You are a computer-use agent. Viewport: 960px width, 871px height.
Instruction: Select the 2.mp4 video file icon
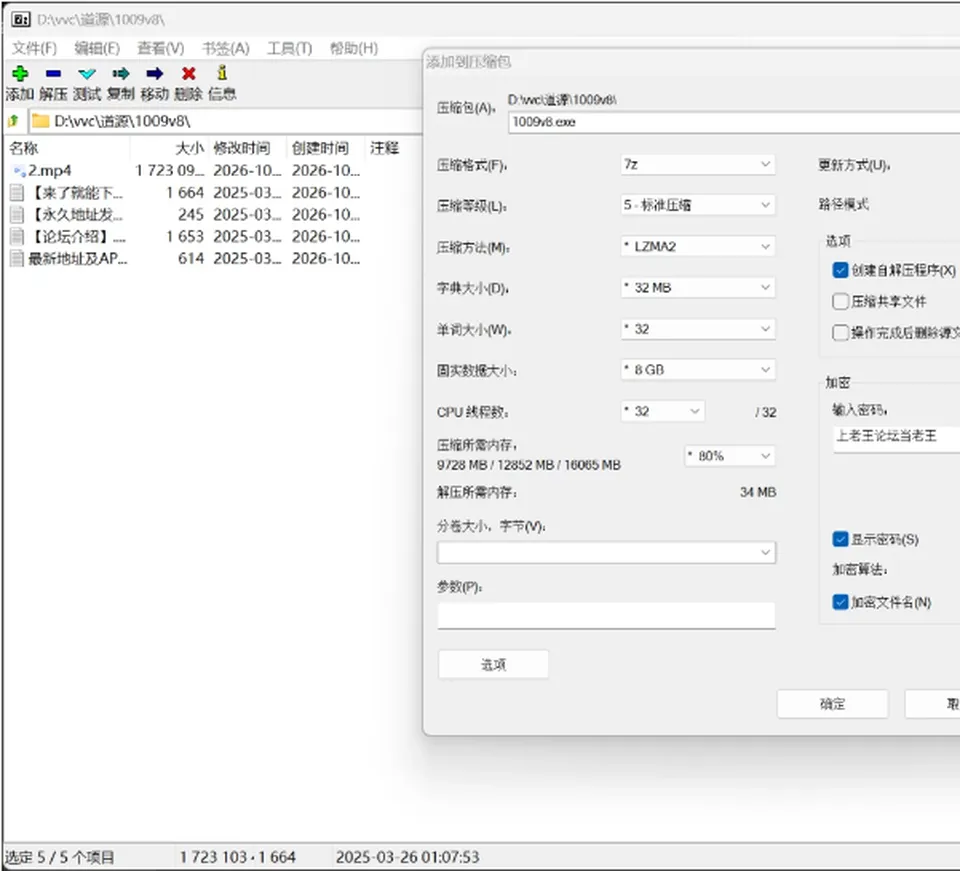click(x=20, y=171)
